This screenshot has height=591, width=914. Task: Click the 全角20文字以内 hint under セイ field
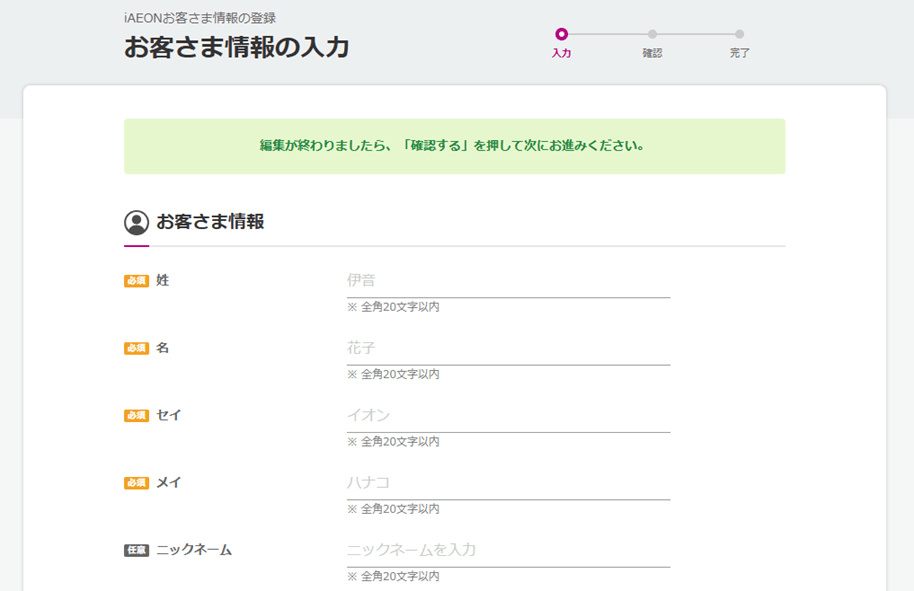(393, 442)
